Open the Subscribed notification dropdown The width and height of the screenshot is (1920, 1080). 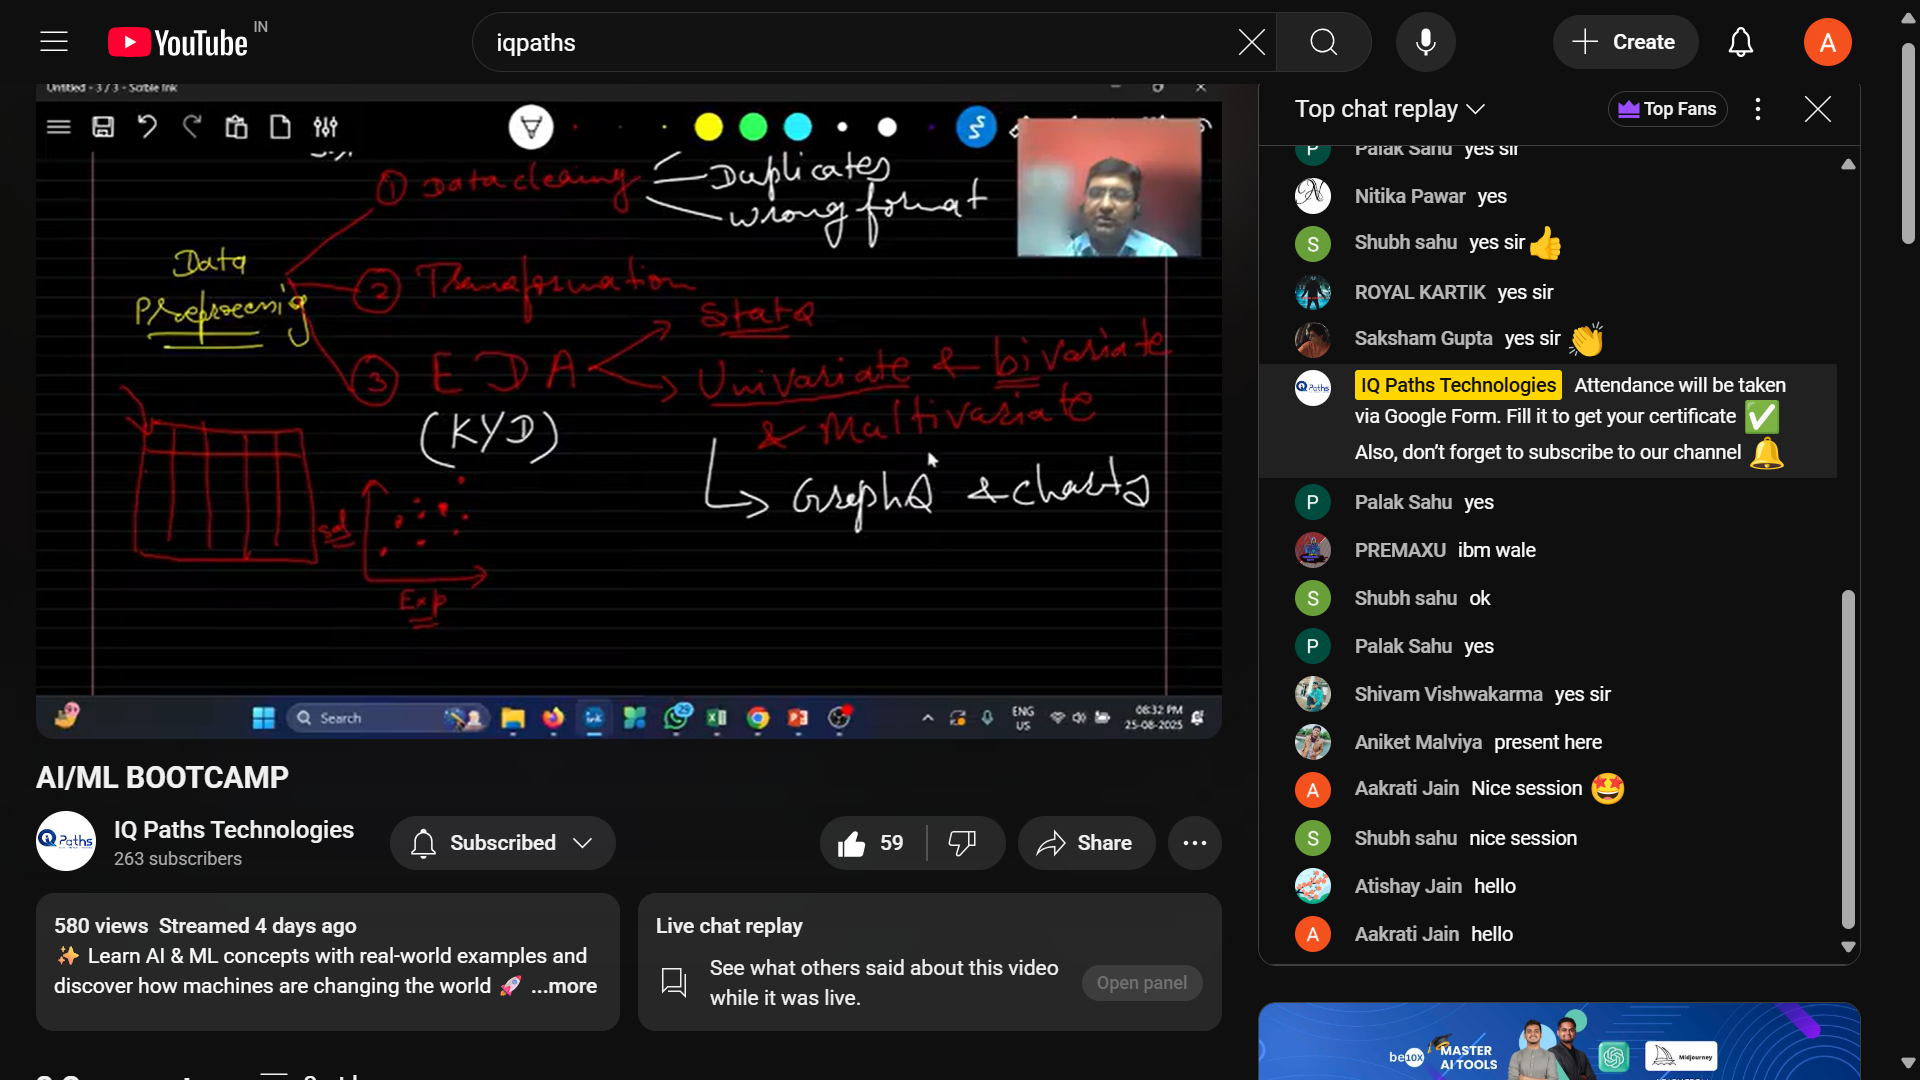click(x=502, y=843)
